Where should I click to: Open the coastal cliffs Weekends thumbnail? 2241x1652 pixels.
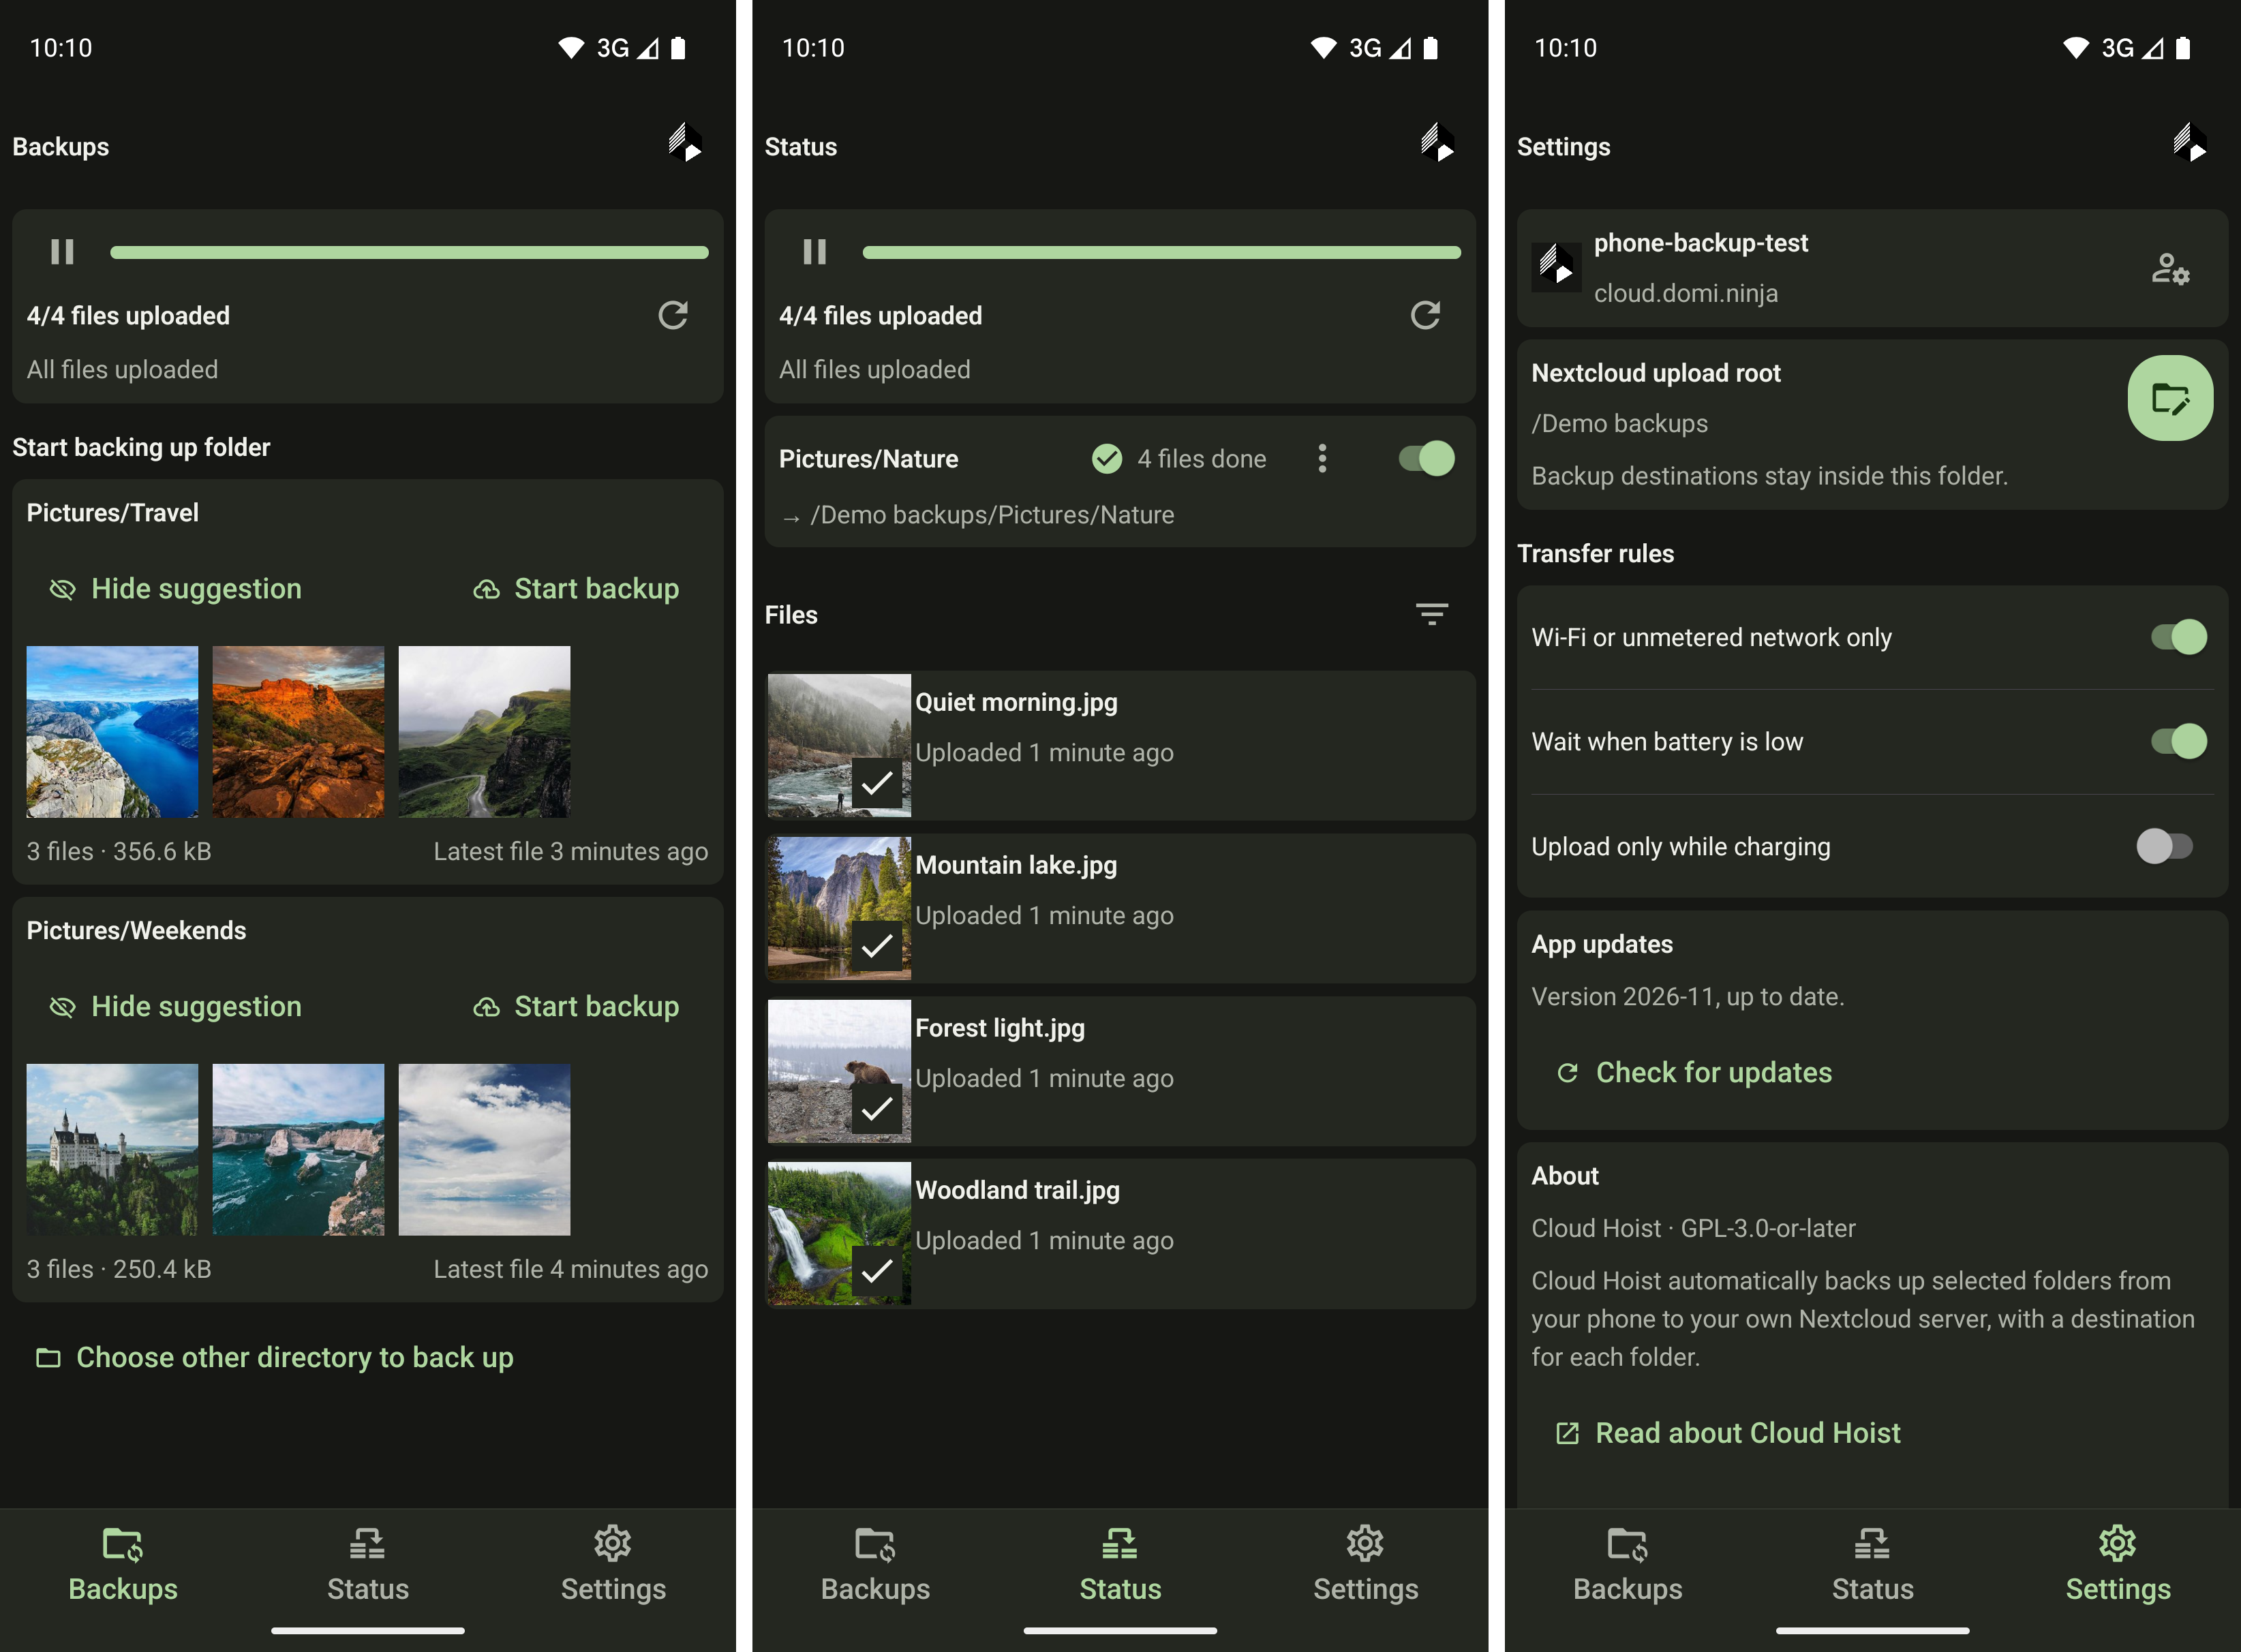[x=298, y=1150]
